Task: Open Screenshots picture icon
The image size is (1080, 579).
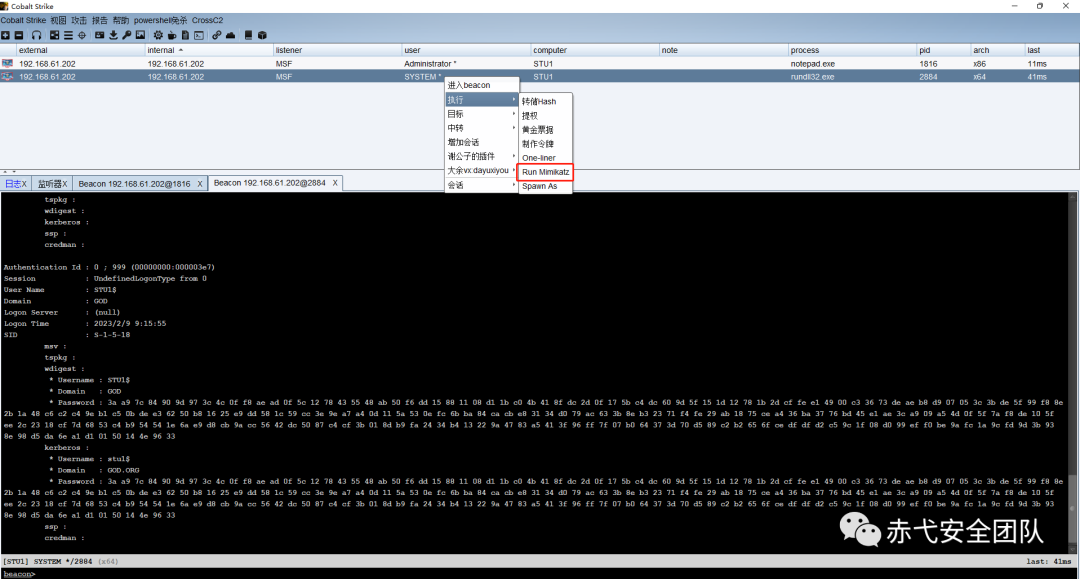Action: pos(141,35)
